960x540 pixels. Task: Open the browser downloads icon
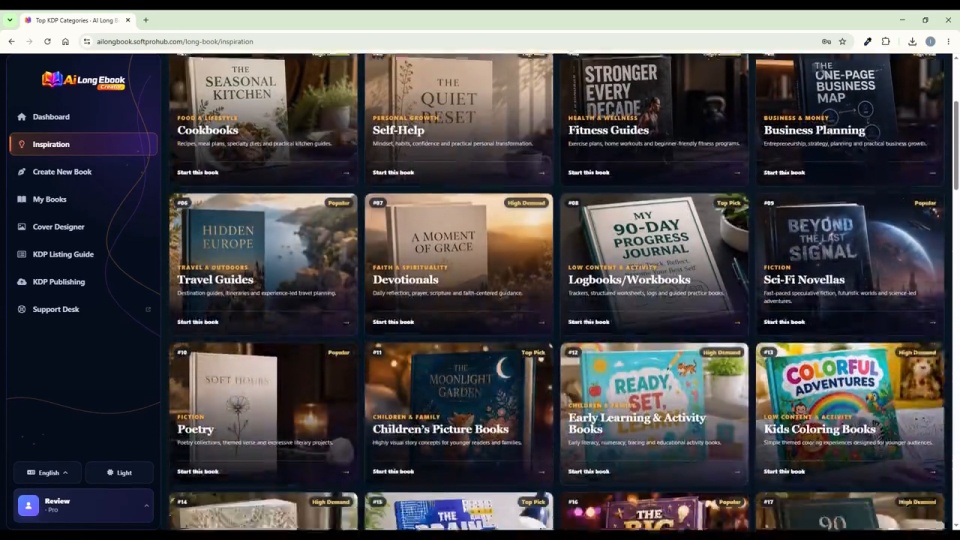[x=912, y=42]
